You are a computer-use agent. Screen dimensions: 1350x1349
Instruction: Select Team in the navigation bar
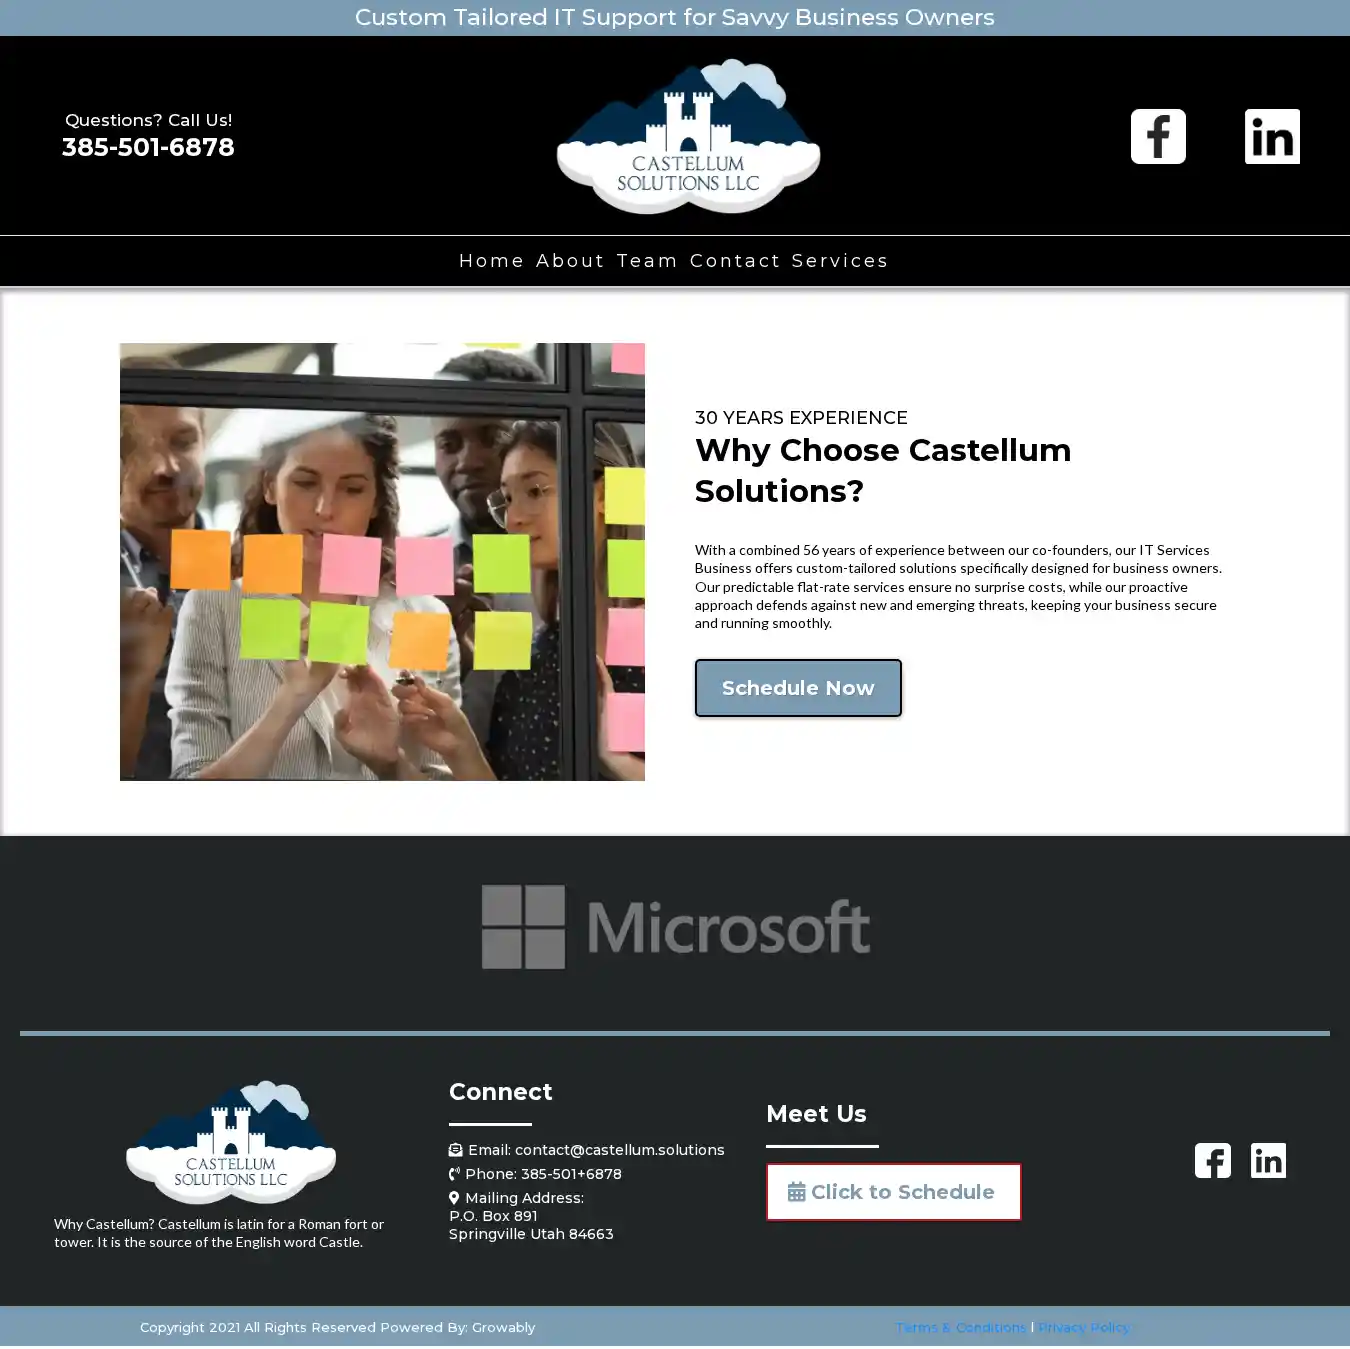click(647, 261)
